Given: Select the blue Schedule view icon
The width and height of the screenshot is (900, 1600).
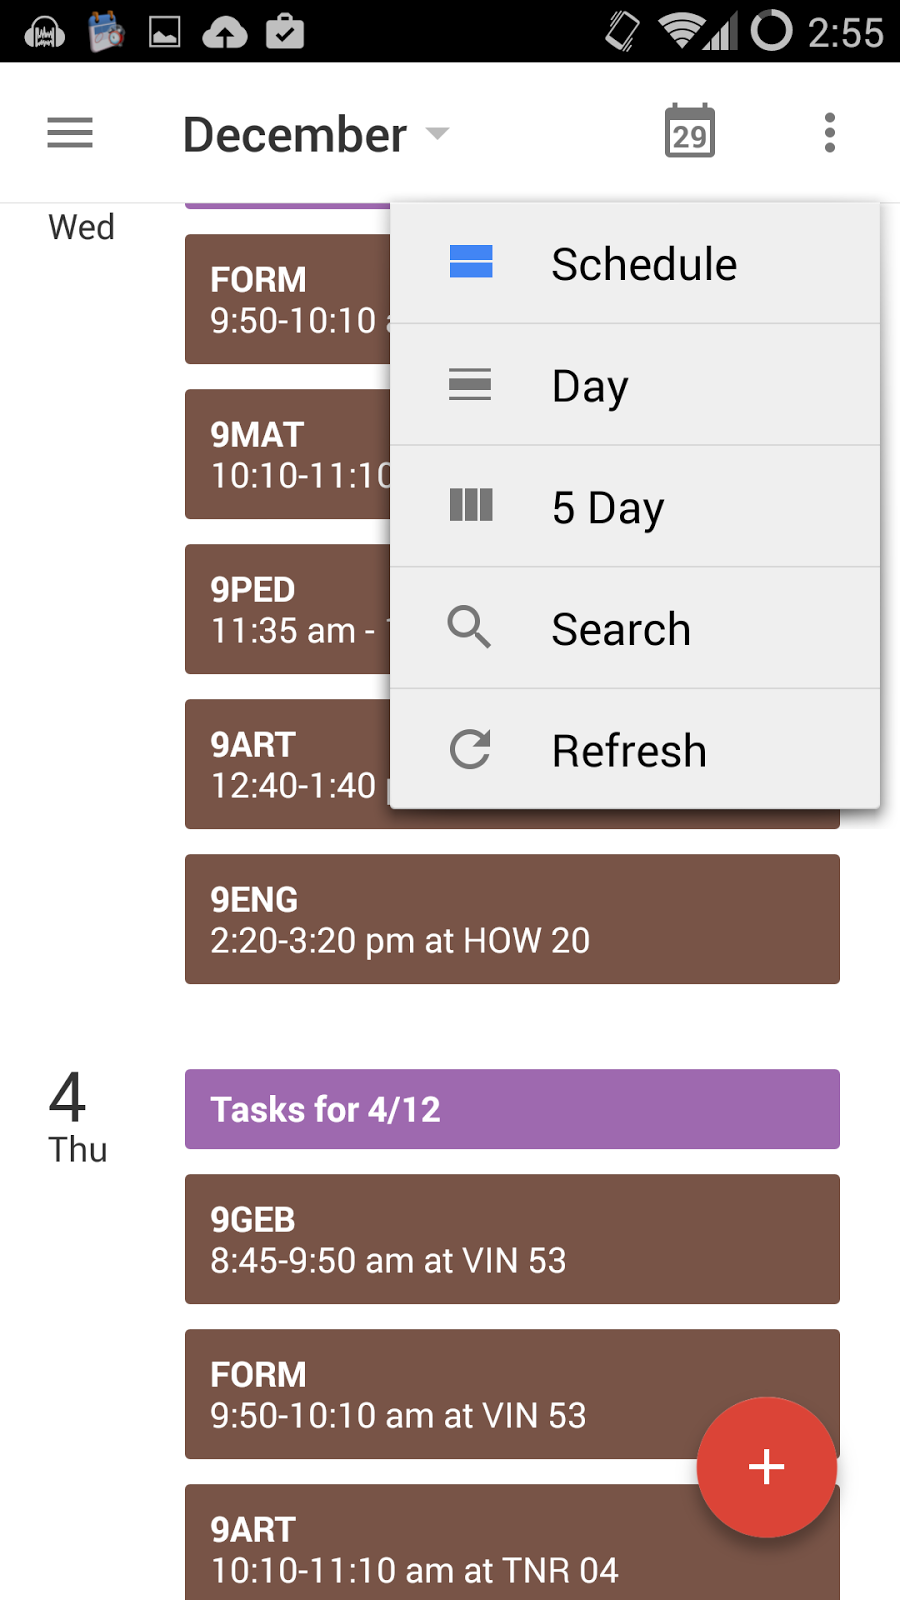Looking at the screenshot, I should tap(471, 262).
